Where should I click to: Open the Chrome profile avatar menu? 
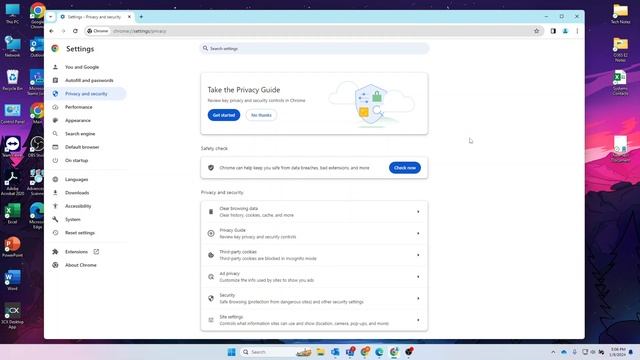coord(565,31)
